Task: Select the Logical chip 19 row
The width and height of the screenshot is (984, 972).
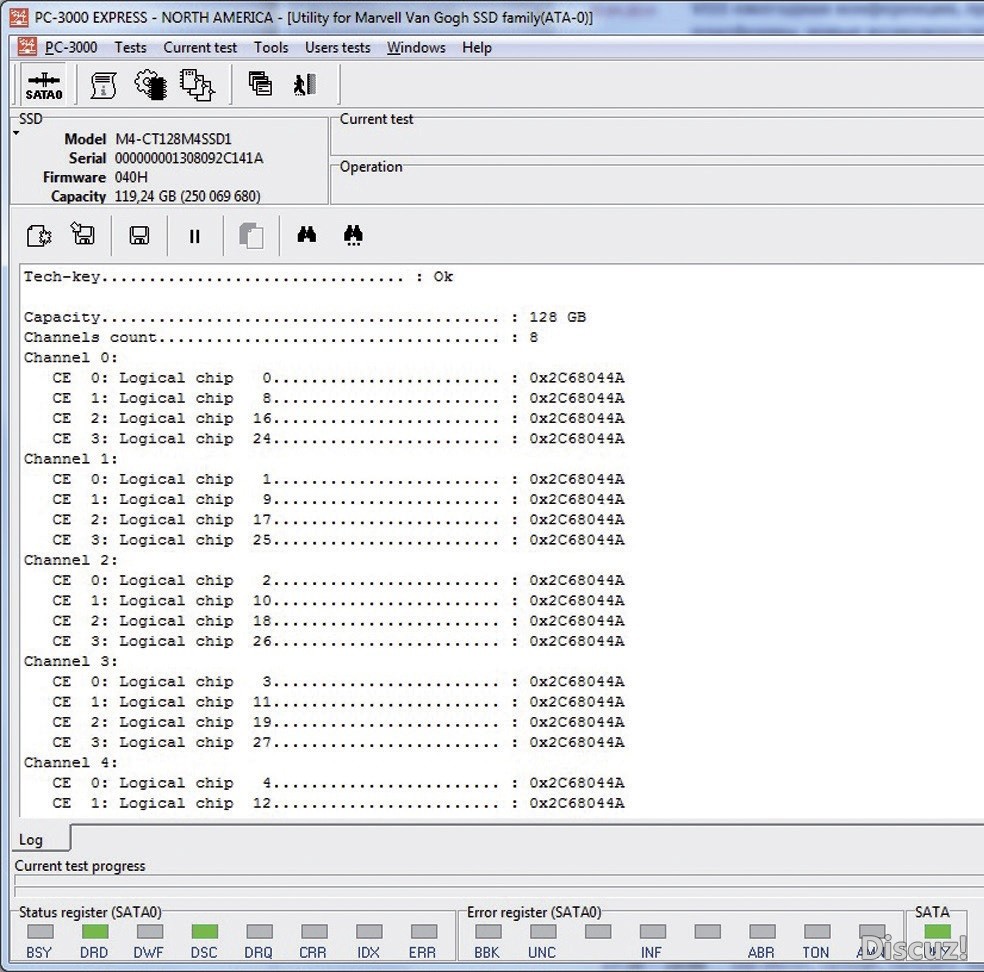Action: click(x=338, y=722)
